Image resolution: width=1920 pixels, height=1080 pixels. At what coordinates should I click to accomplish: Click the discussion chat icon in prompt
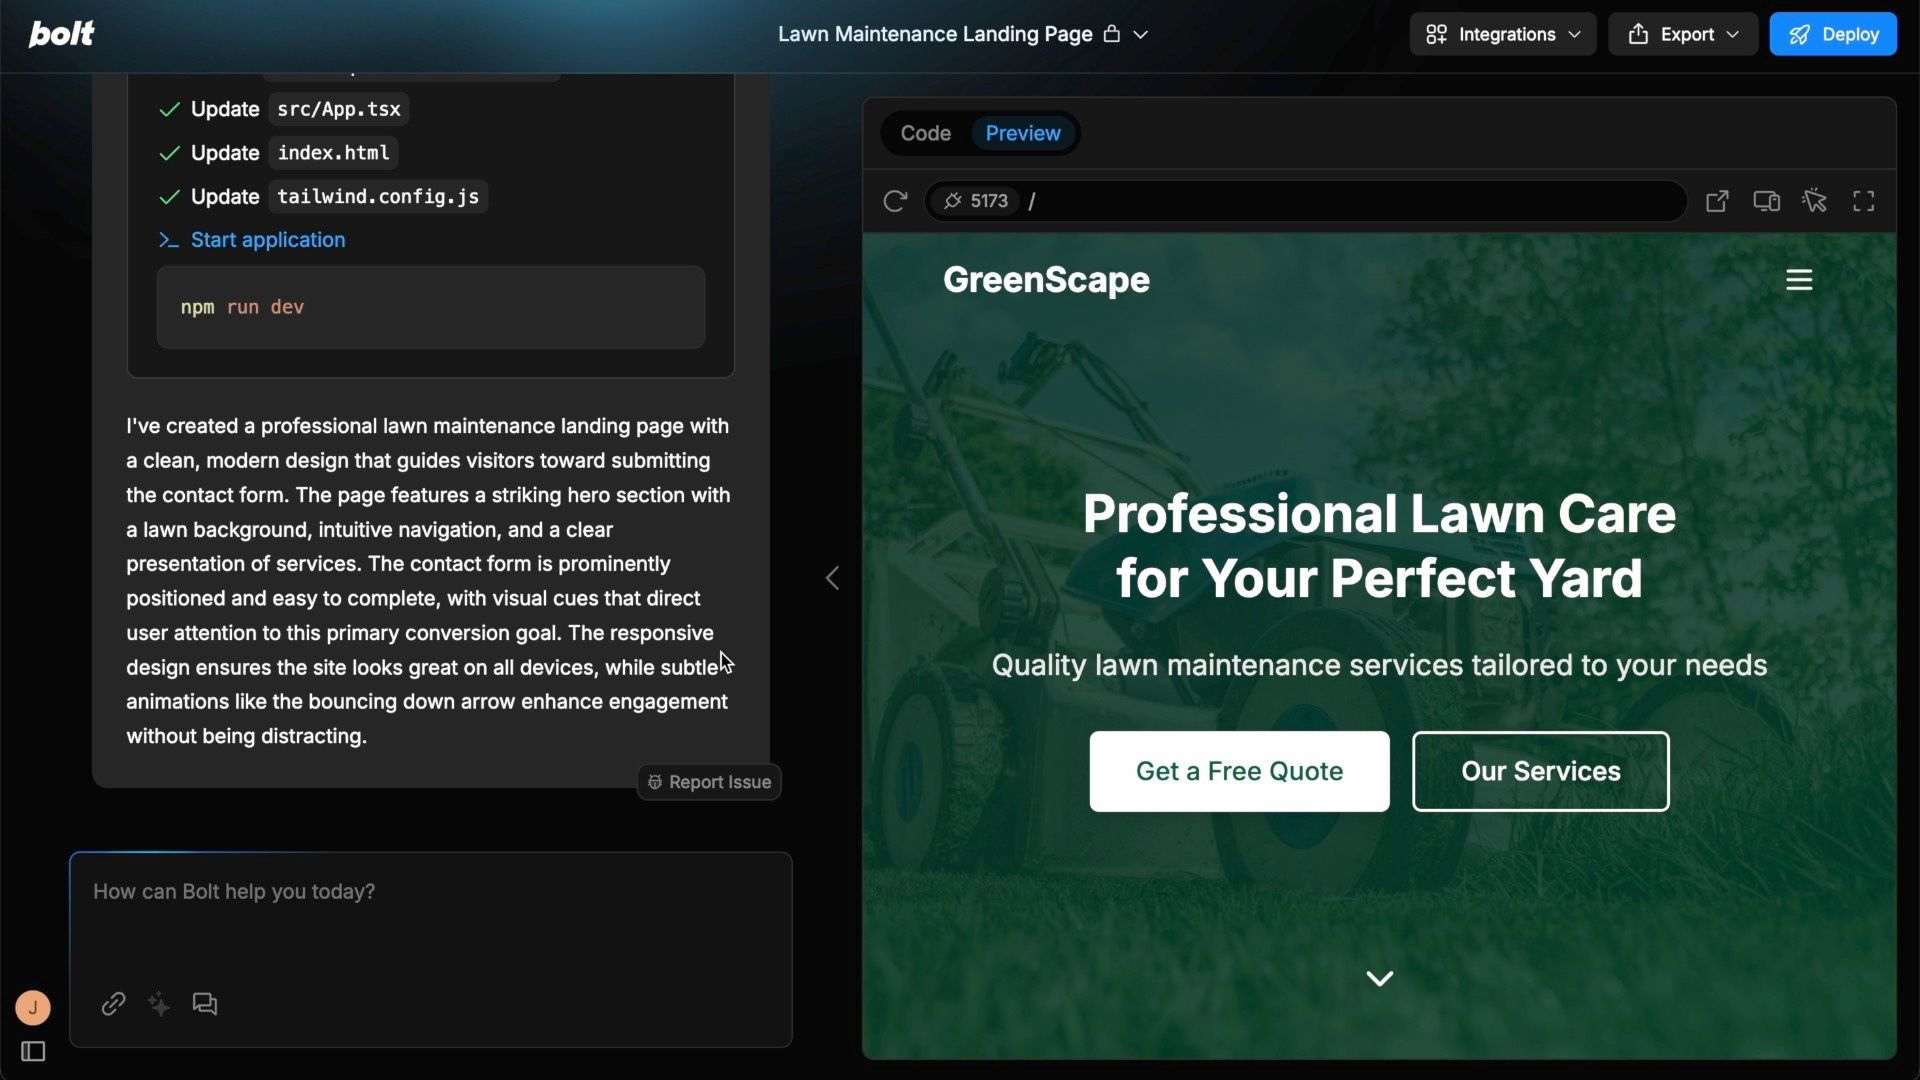(x=205, y=1004)
